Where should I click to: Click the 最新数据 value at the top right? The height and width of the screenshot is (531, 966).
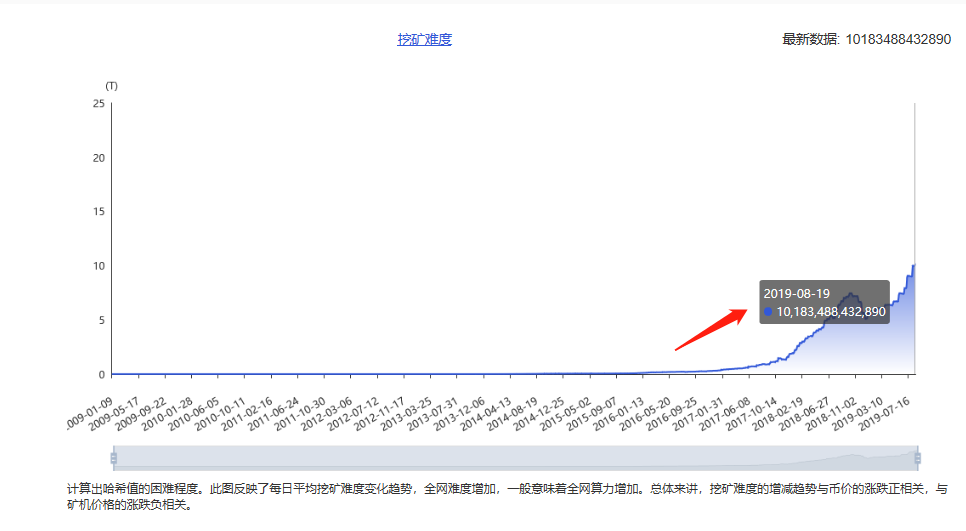pyautogui.click(x=897, y=40)
